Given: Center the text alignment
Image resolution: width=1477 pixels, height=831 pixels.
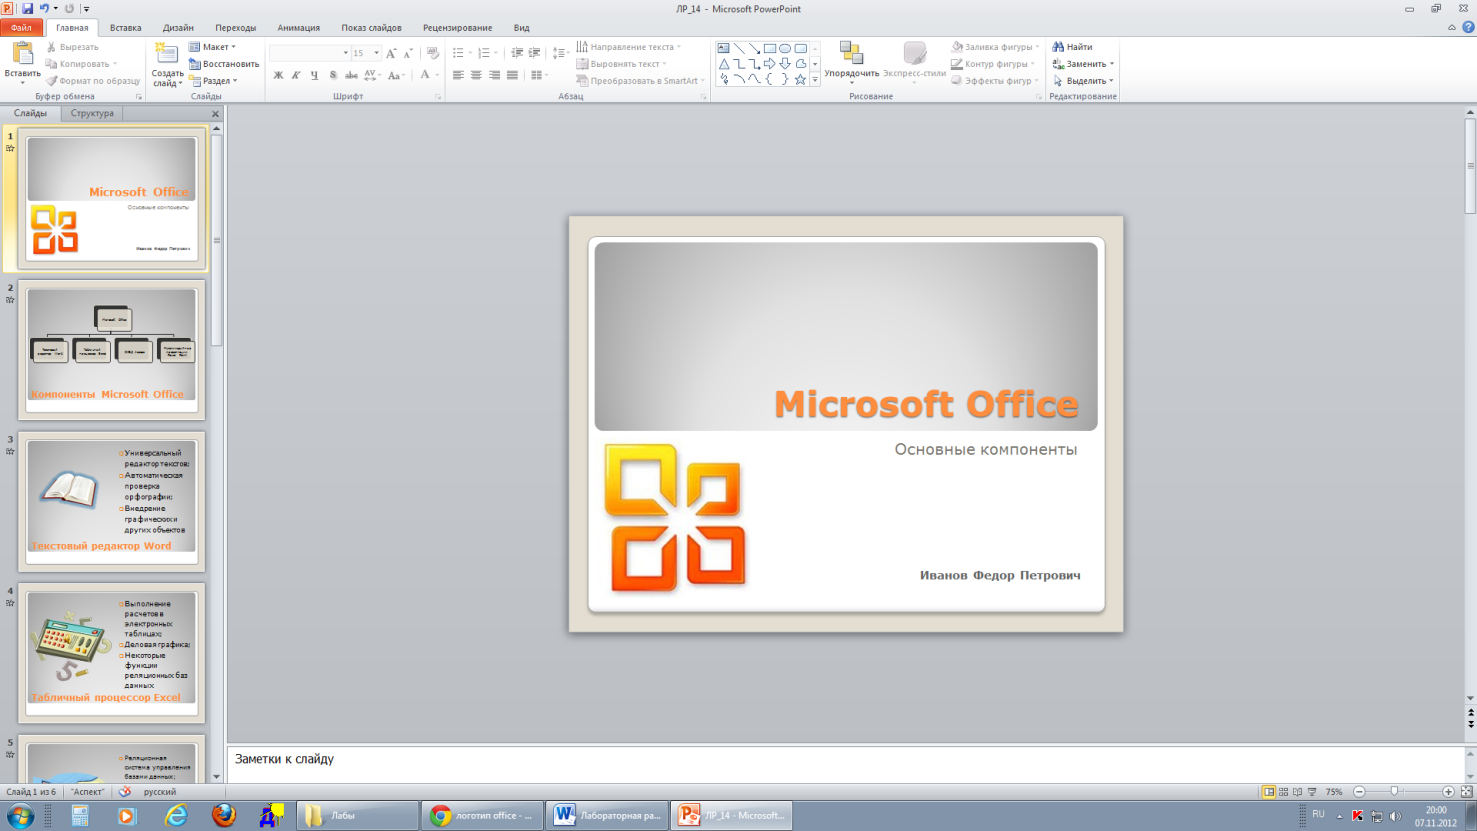Looking at the screenshot, I should [476, 75].
